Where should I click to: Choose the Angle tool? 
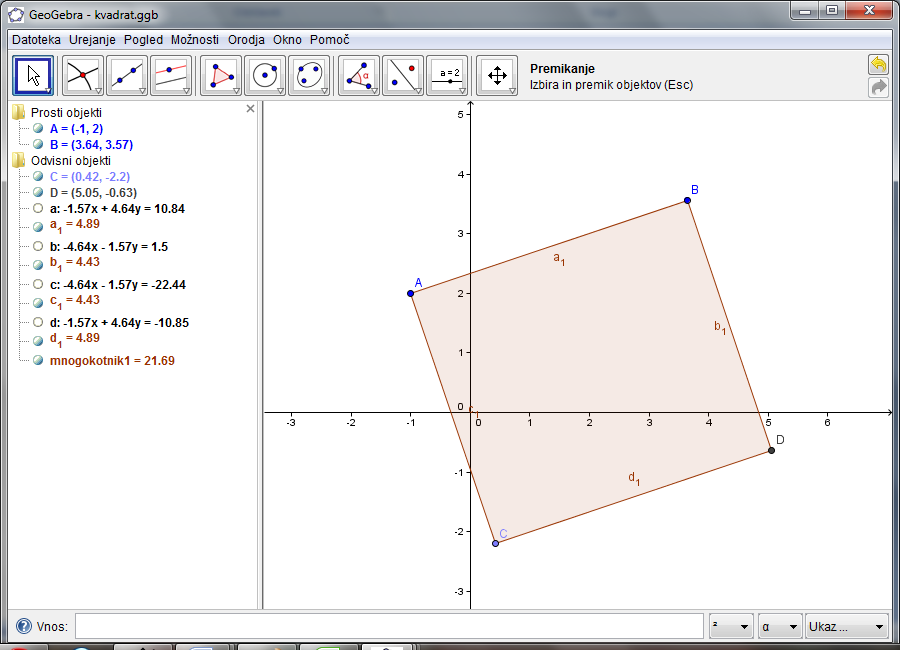point(358,75)
